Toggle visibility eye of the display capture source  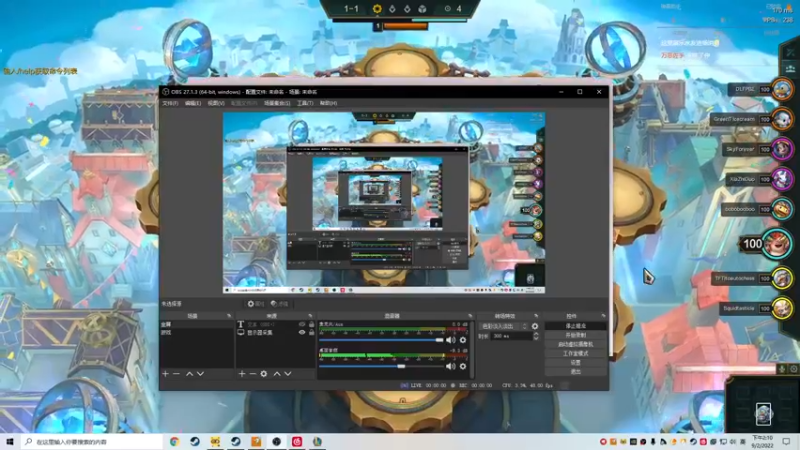click(302, 333)
